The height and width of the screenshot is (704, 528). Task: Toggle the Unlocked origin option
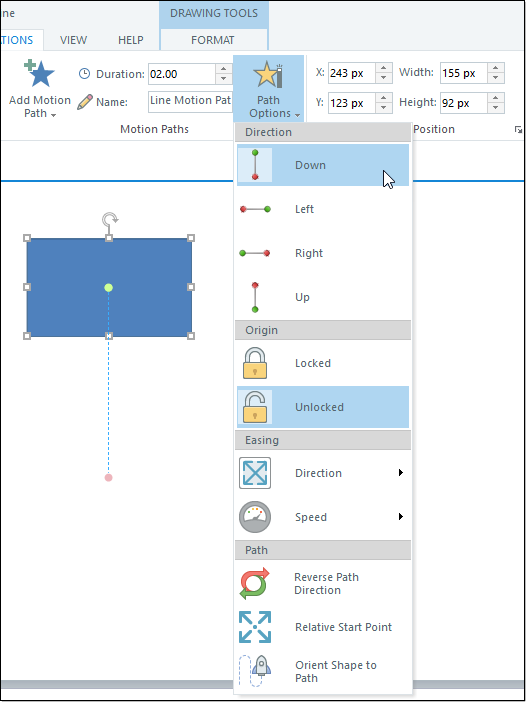(x=323, y=407)
